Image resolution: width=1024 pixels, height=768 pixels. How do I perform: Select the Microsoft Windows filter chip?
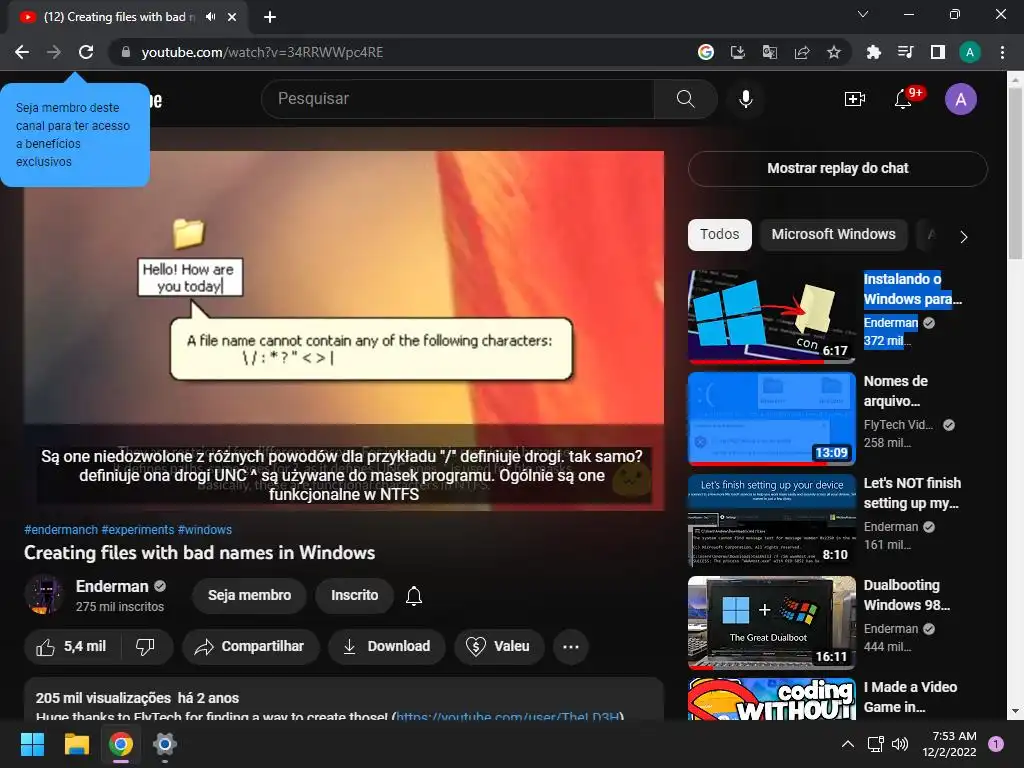point(833,234)
